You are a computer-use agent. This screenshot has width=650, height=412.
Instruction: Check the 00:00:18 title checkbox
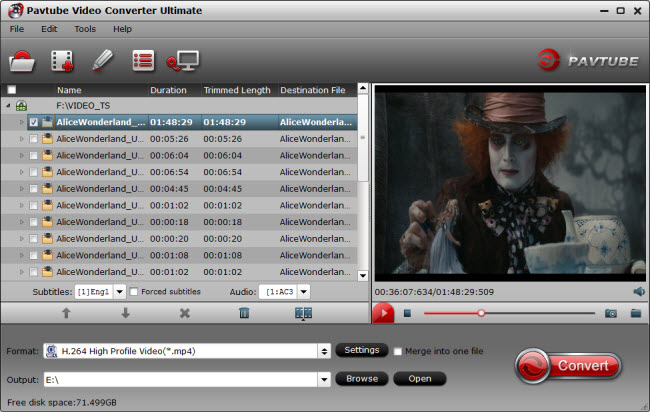(34, 222)
